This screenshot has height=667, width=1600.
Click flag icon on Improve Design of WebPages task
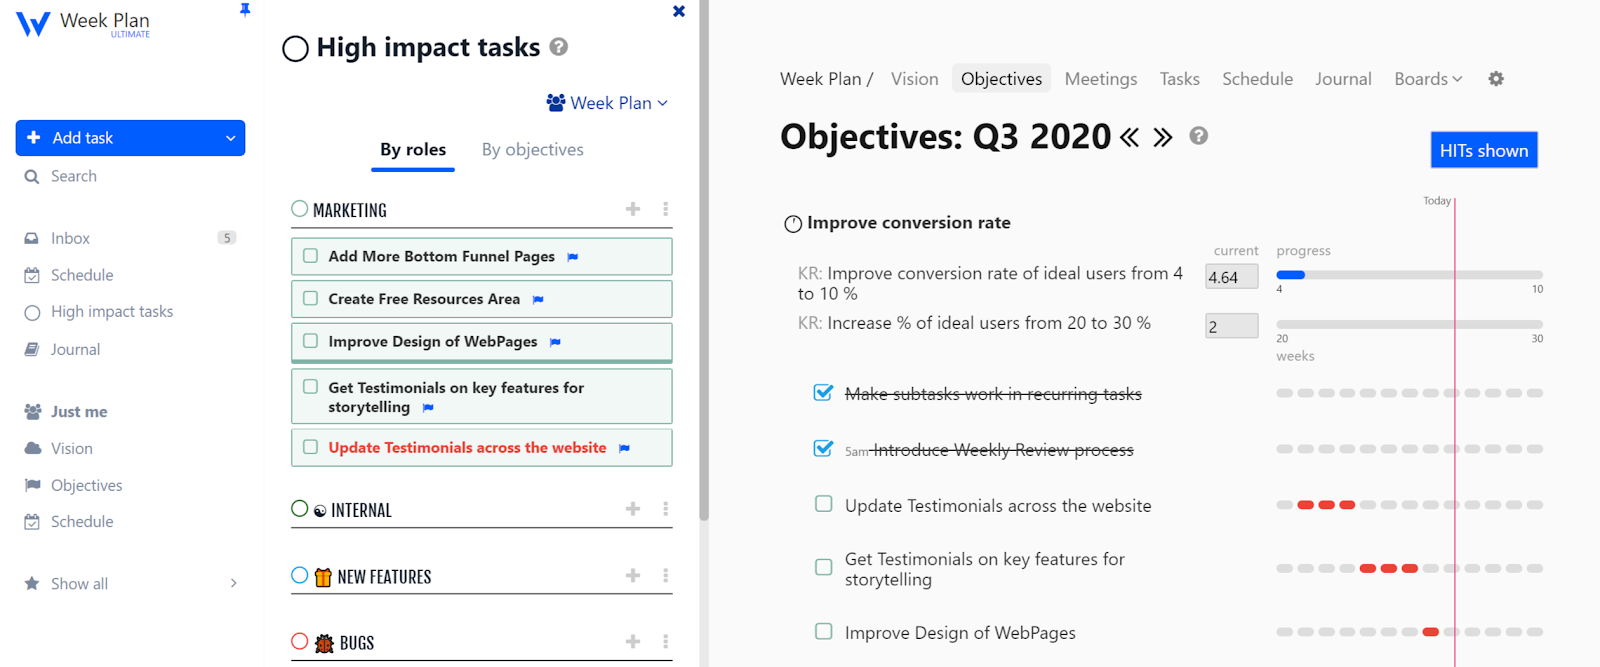click(x=555, y=342)
